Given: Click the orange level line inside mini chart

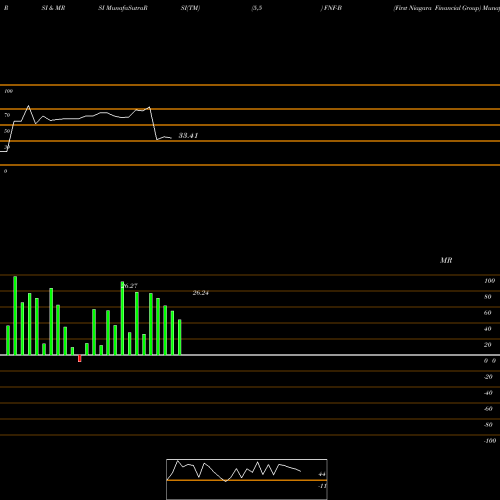Looking at the screenshot, I should click(247, 480).
